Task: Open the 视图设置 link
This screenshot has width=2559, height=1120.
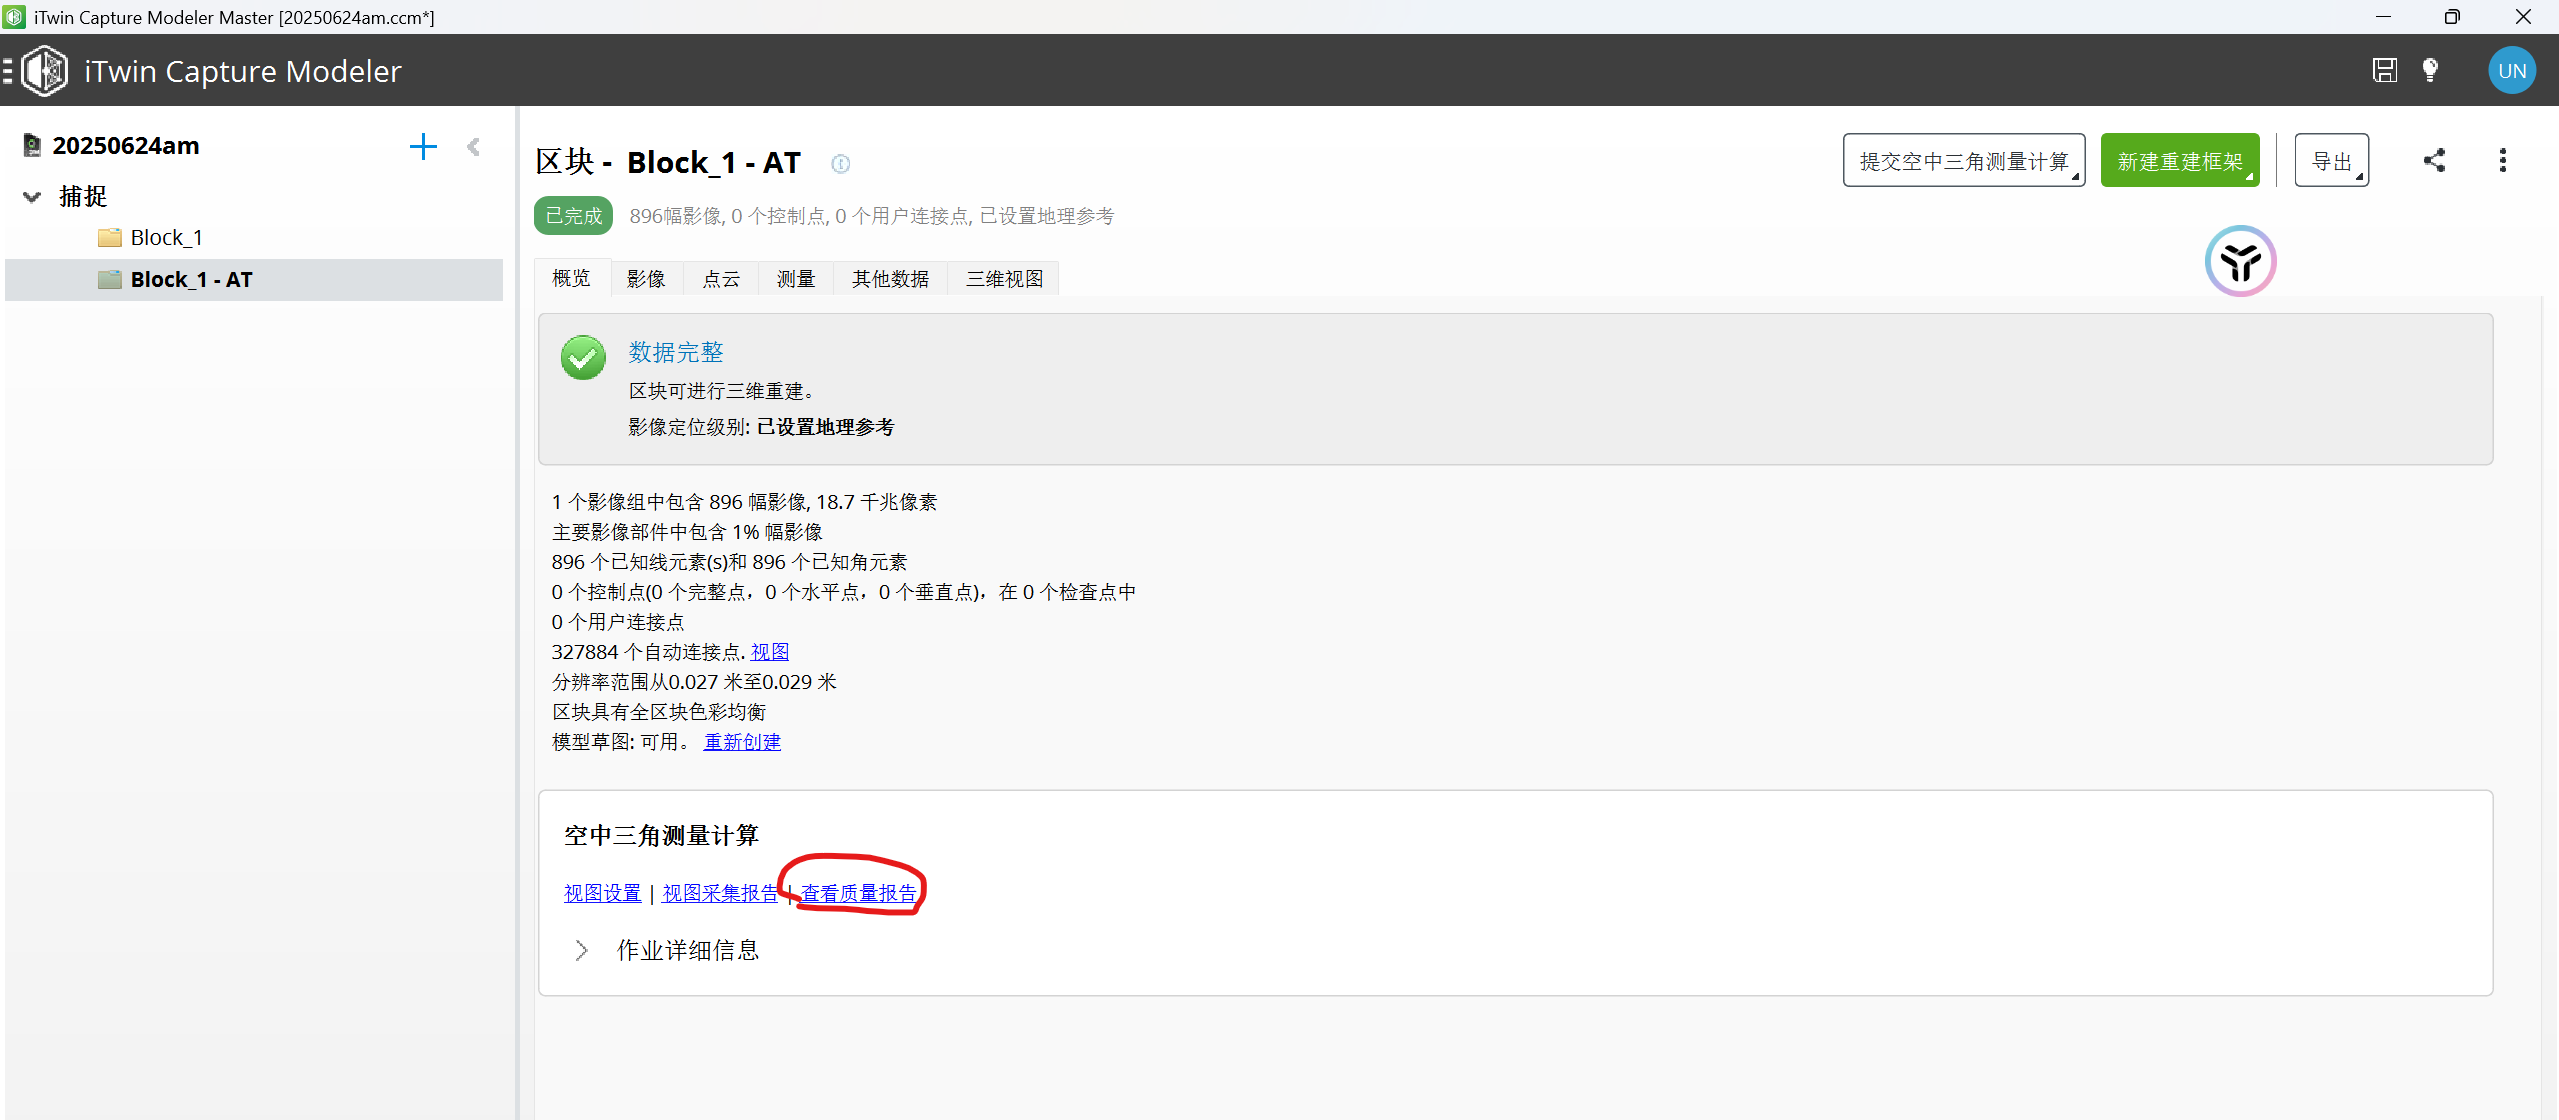Action: [602, 893]
